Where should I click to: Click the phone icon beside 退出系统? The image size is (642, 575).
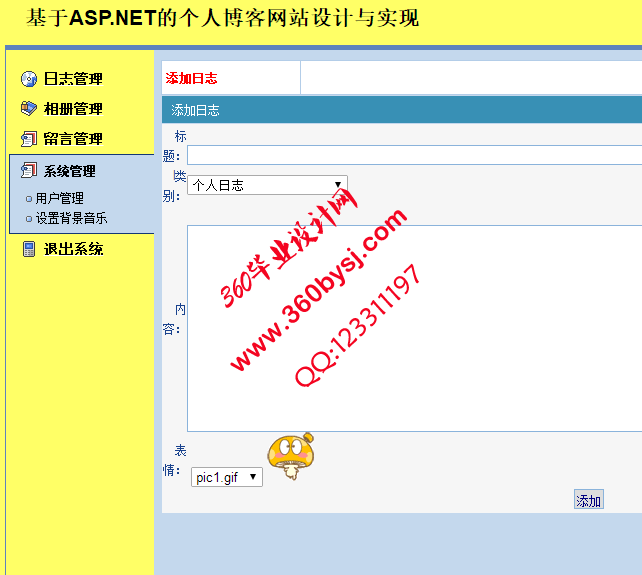pos(29,249)
